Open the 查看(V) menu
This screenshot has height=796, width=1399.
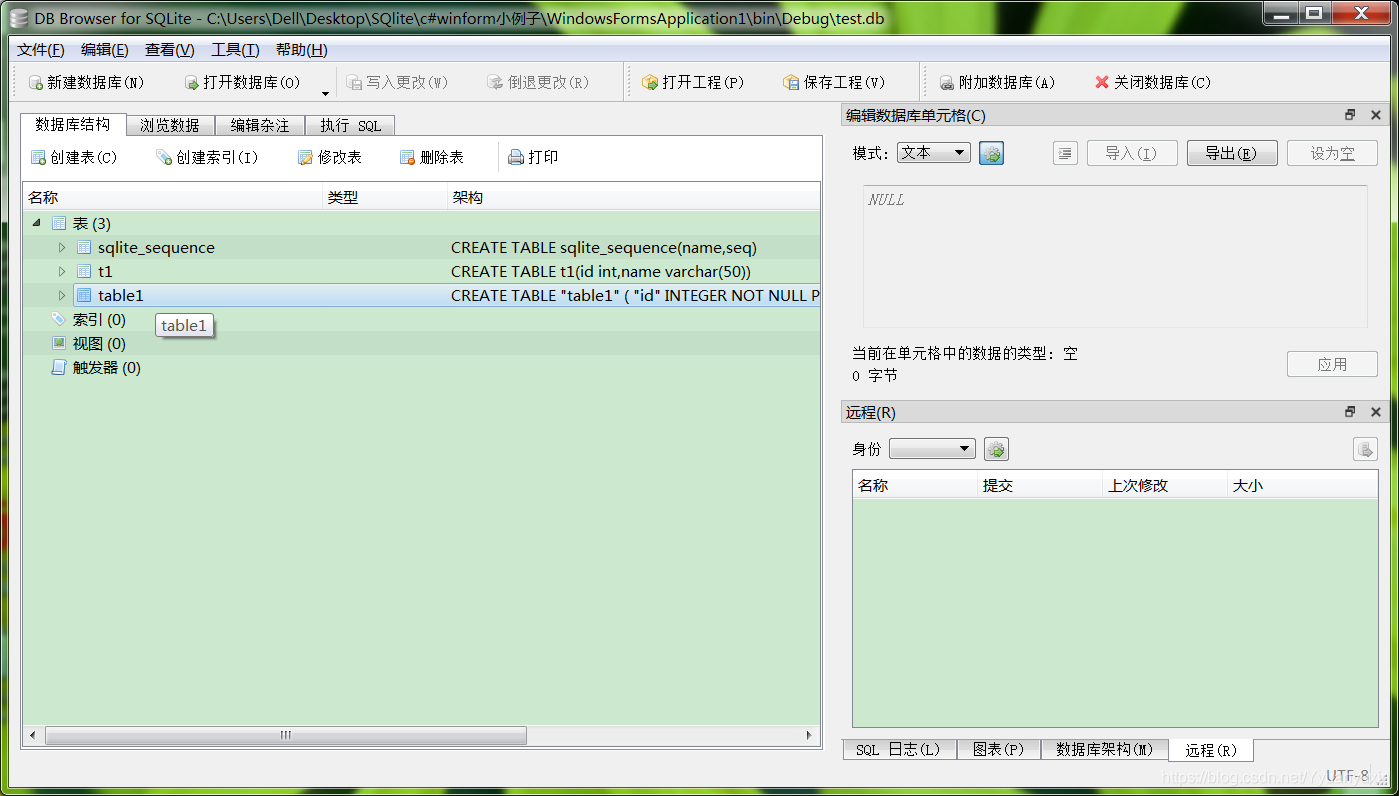170,50
